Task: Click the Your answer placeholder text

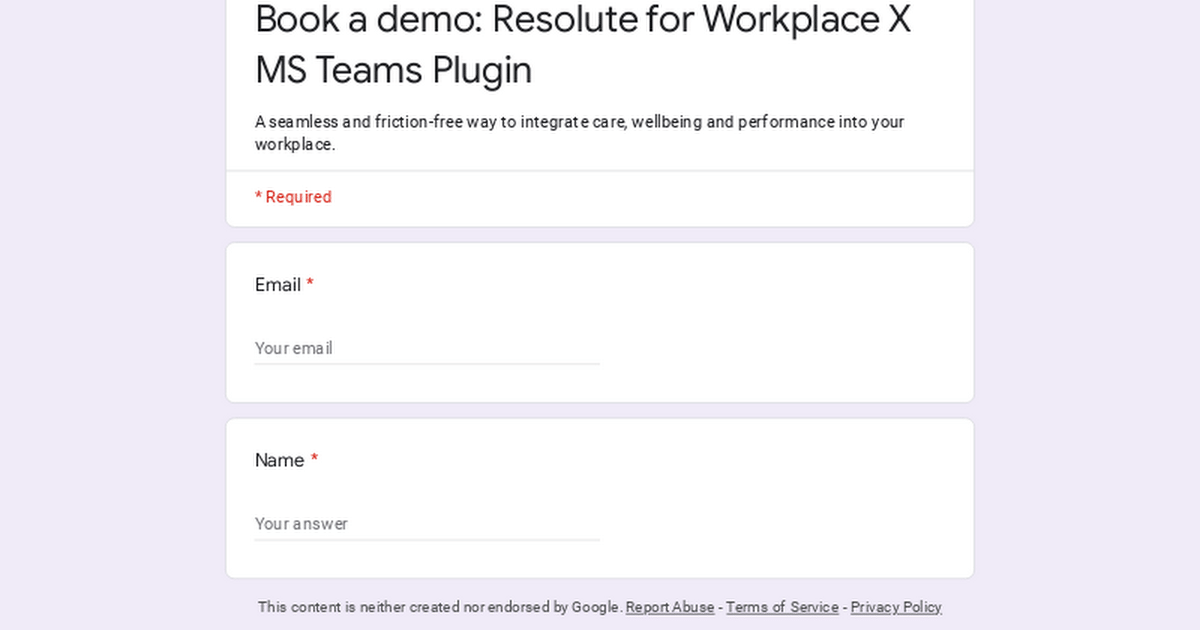Action: point(301,523)
